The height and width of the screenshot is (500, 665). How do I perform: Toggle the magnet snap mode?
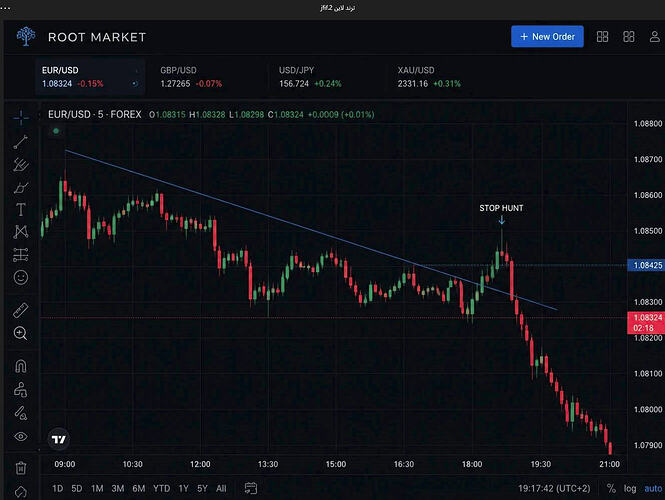click(21, 366)
